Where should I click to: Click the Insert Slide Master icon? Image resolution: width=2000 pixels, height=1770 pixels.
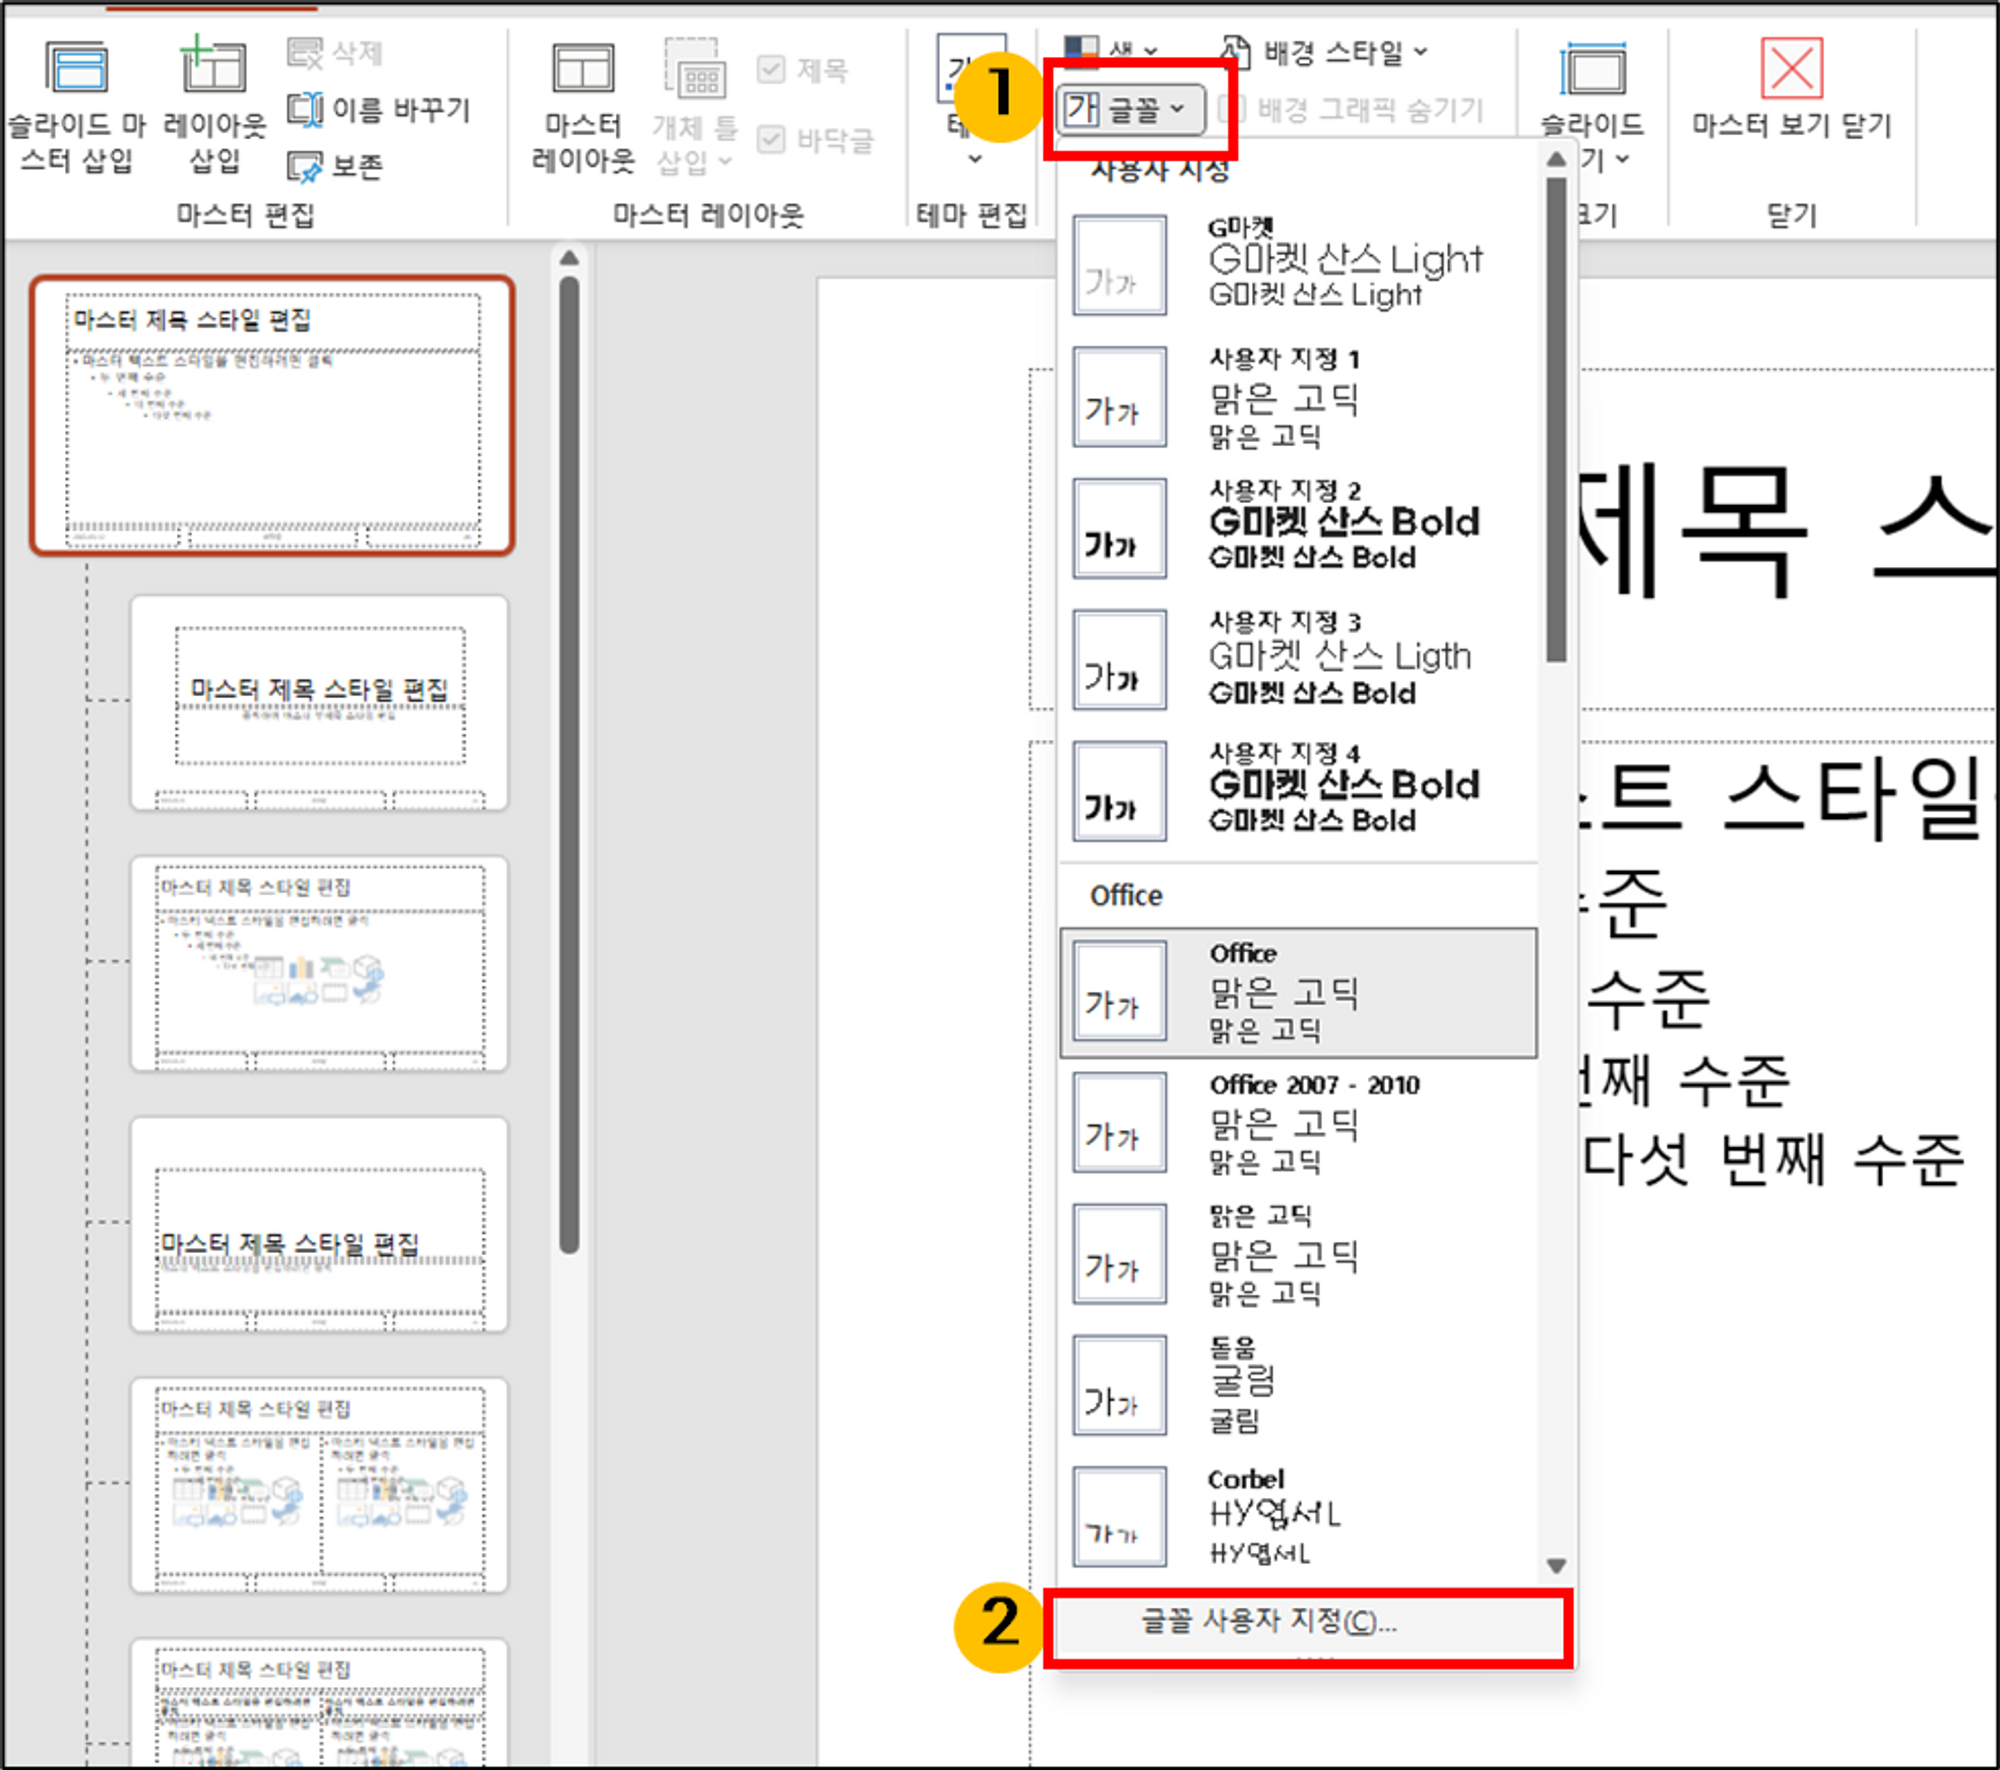click(76, 70)
